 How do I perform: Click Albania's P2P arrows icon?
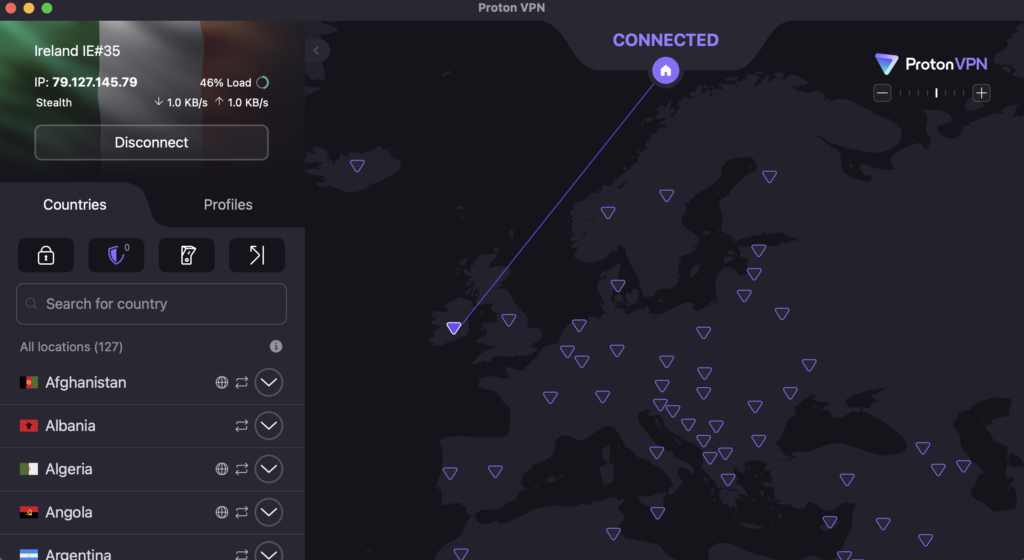pyautogui.click(x=242, y=426)
